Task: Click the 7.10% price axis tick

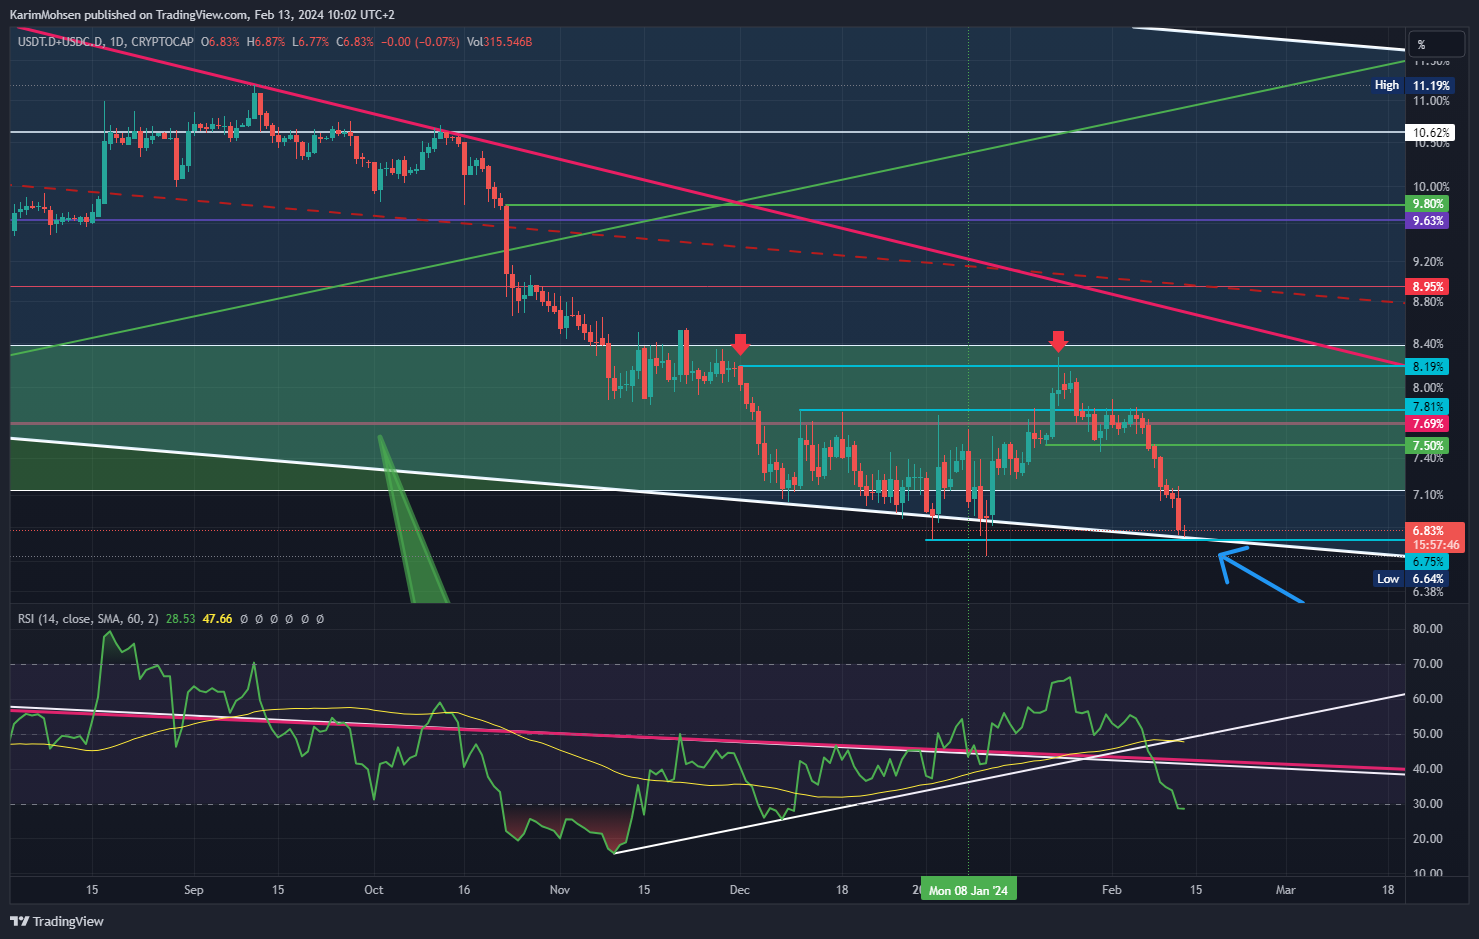Action: tap(1428, 495)
